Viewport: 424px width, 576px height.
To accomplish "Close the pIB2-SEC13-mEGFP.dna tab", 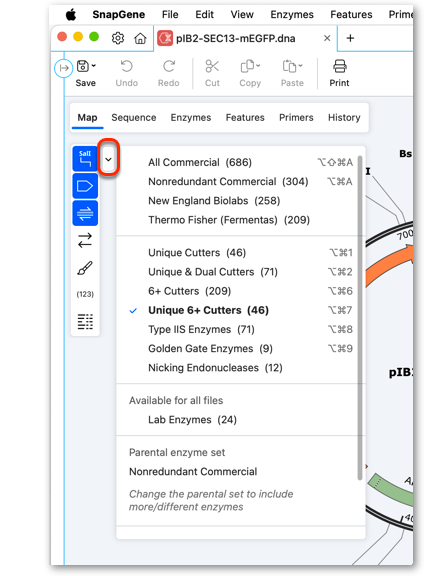I will coord(327,38).
